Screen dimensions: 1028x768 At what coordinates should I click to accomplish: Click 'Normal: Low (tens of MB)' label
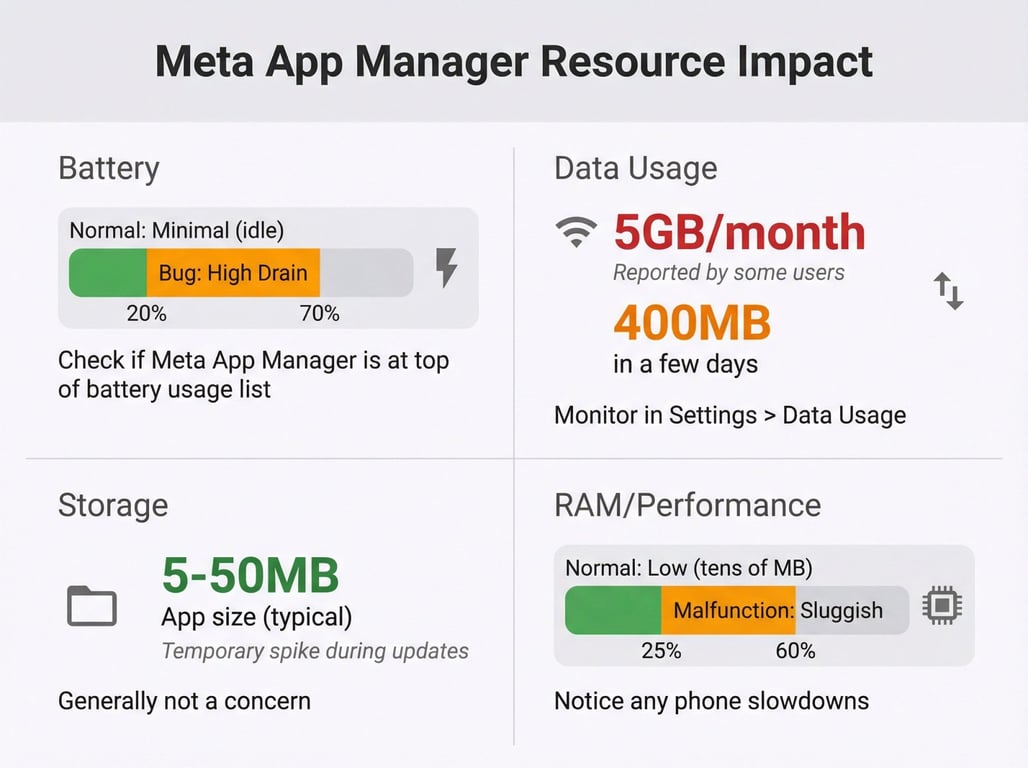[689, 568]
